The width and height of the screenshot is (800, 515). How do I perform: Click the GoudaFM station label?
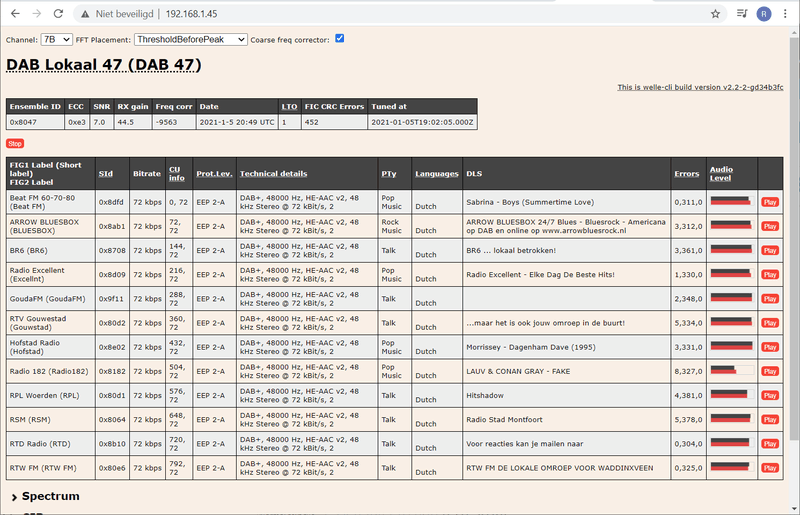47,299
